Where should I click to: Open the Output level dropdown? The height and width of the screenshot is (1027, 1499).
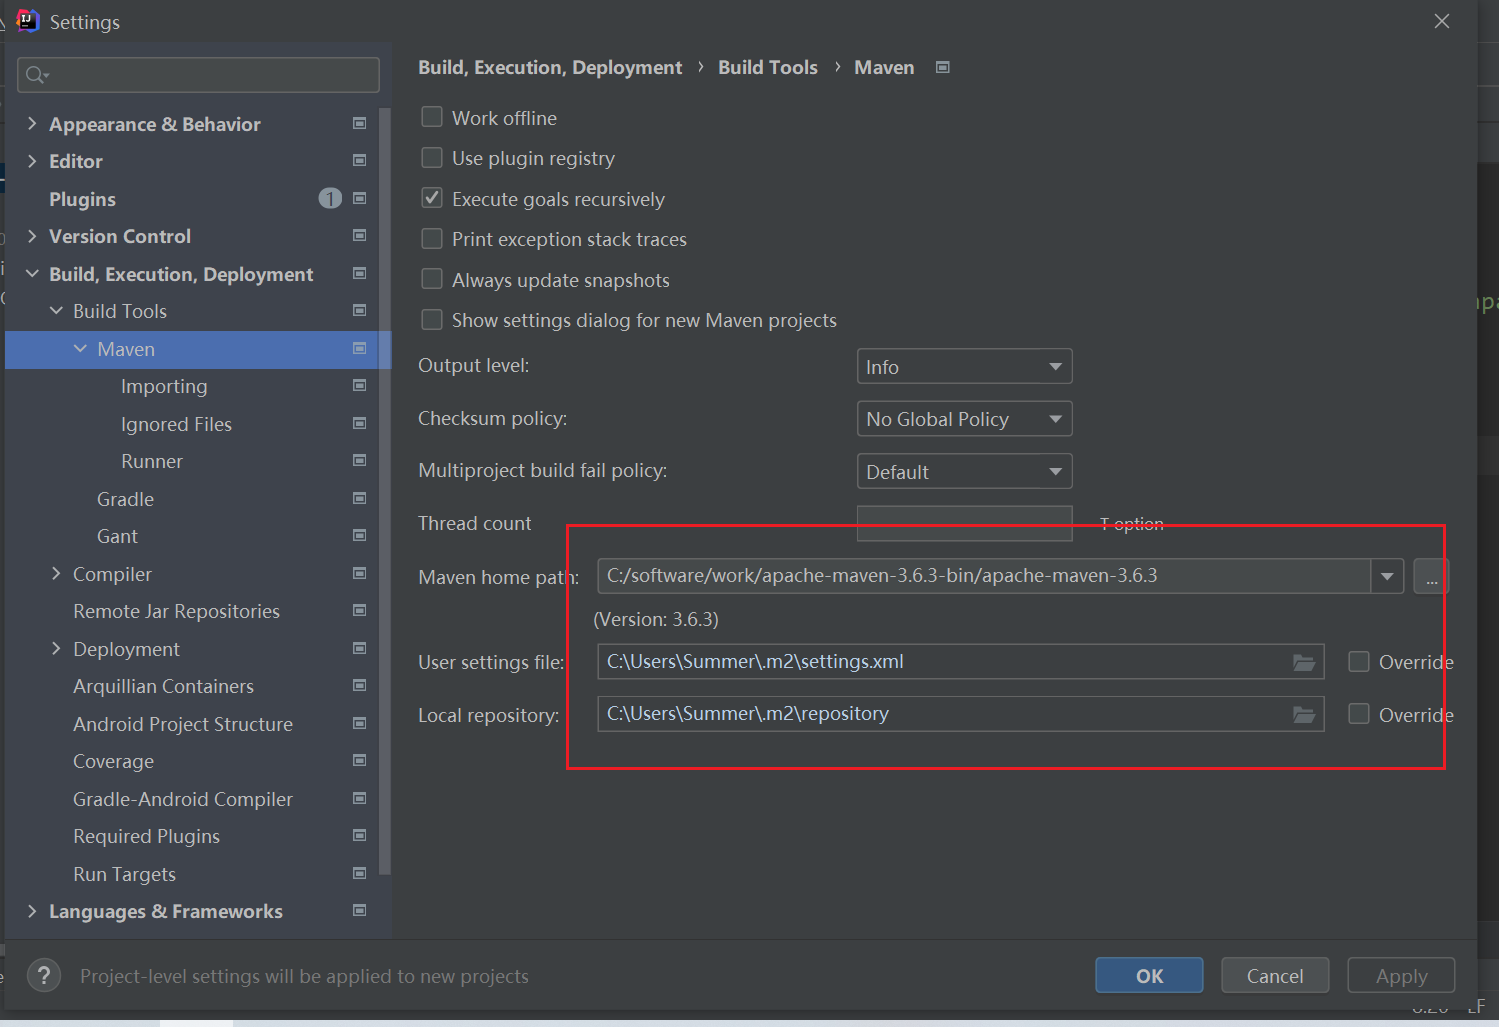pos(964,366)
